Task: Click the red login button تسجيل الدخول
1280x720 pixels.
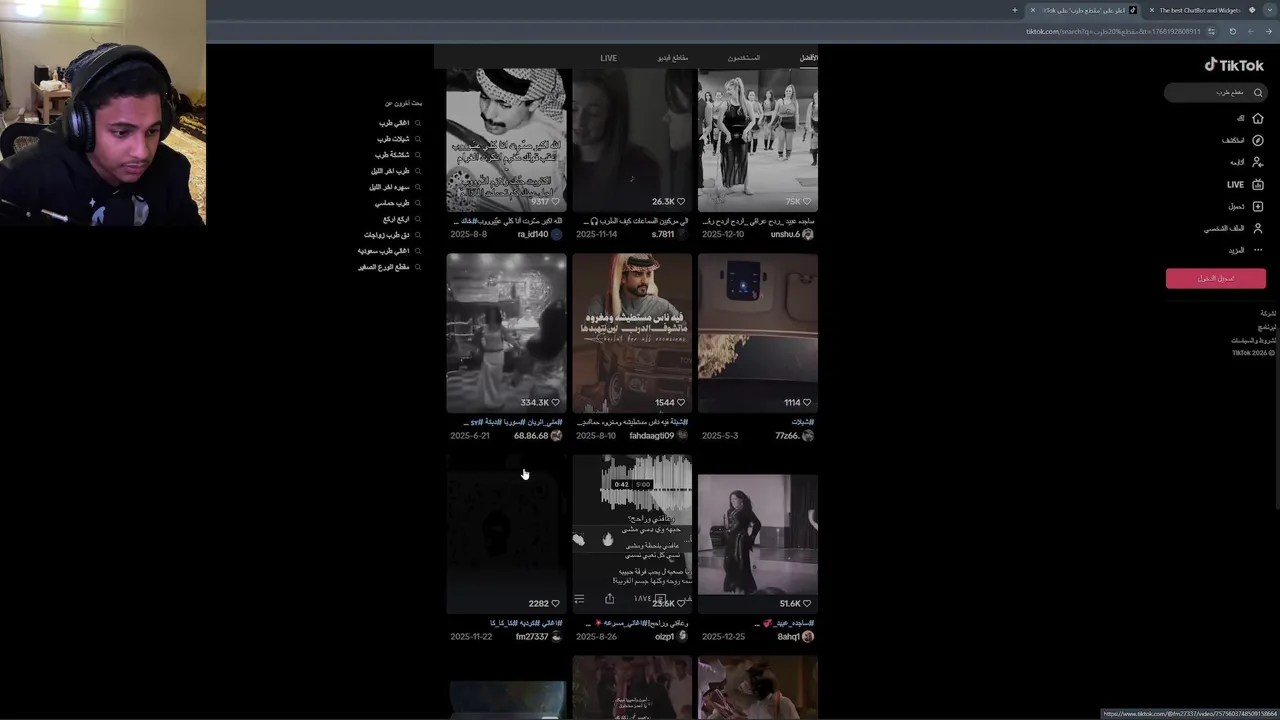Action: coord(1216,278)
